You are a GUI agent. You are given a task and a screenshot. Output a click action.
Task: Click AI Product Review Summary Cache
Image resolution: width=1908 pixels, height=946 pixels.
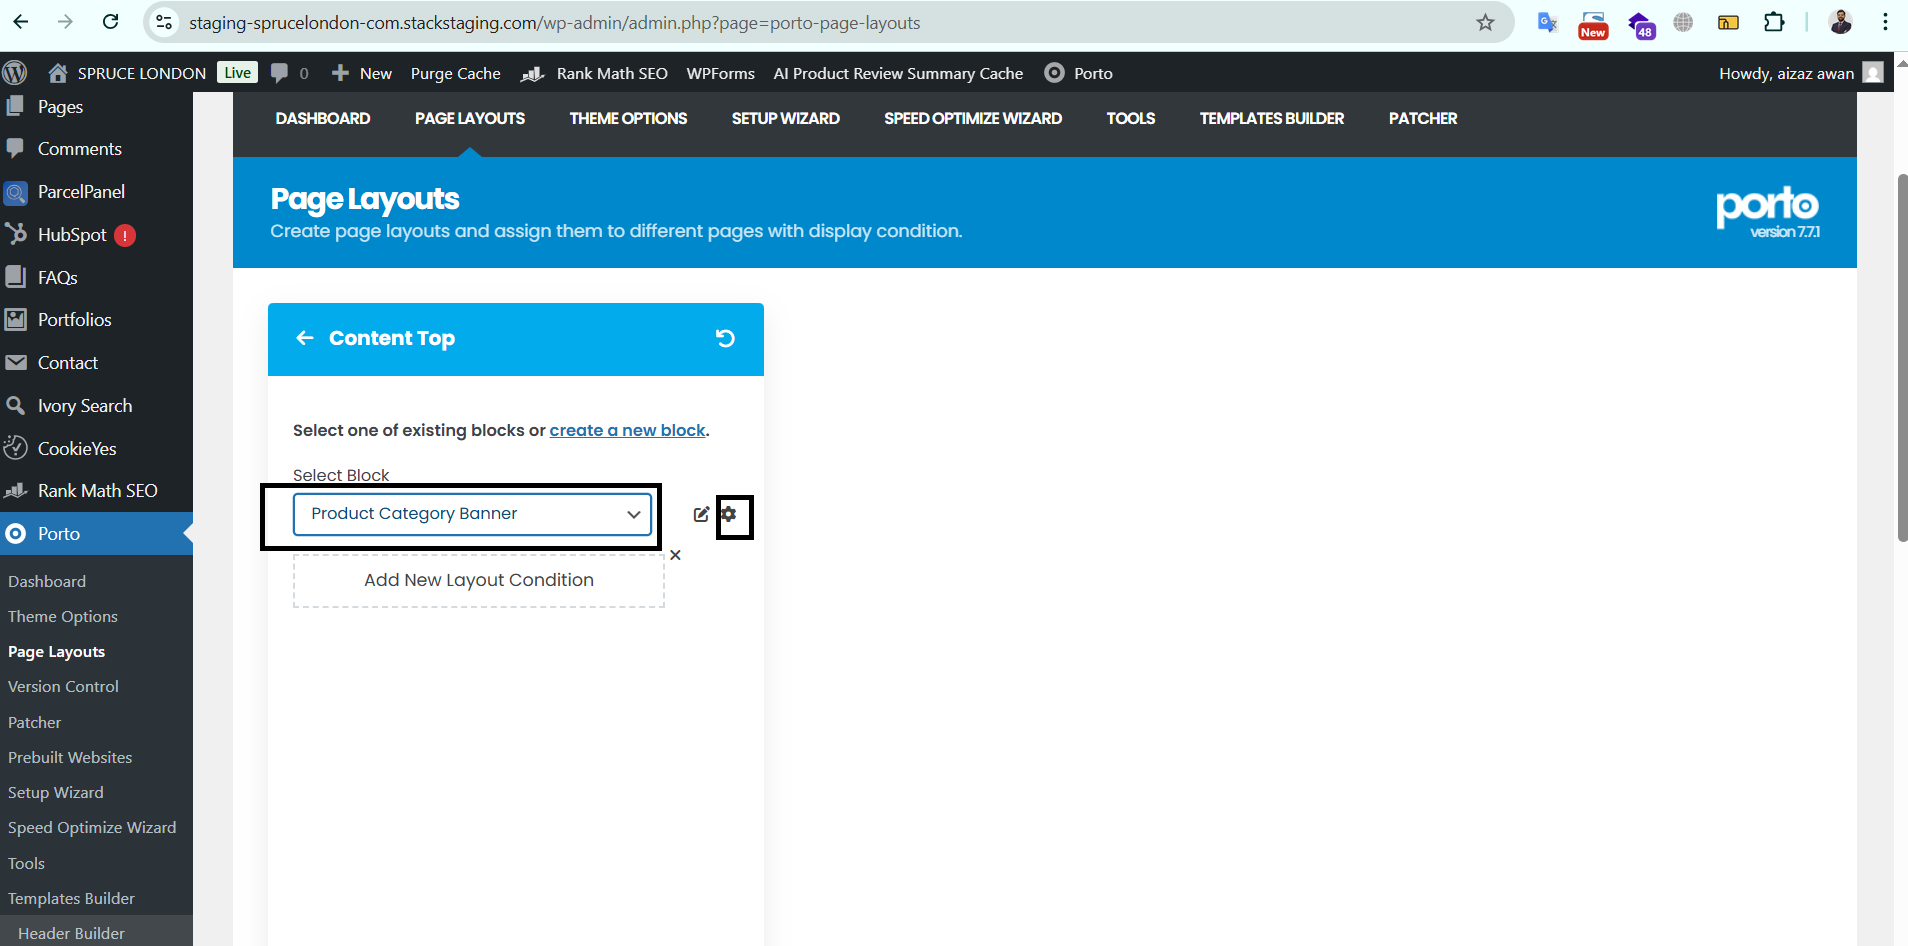[898, 73]
